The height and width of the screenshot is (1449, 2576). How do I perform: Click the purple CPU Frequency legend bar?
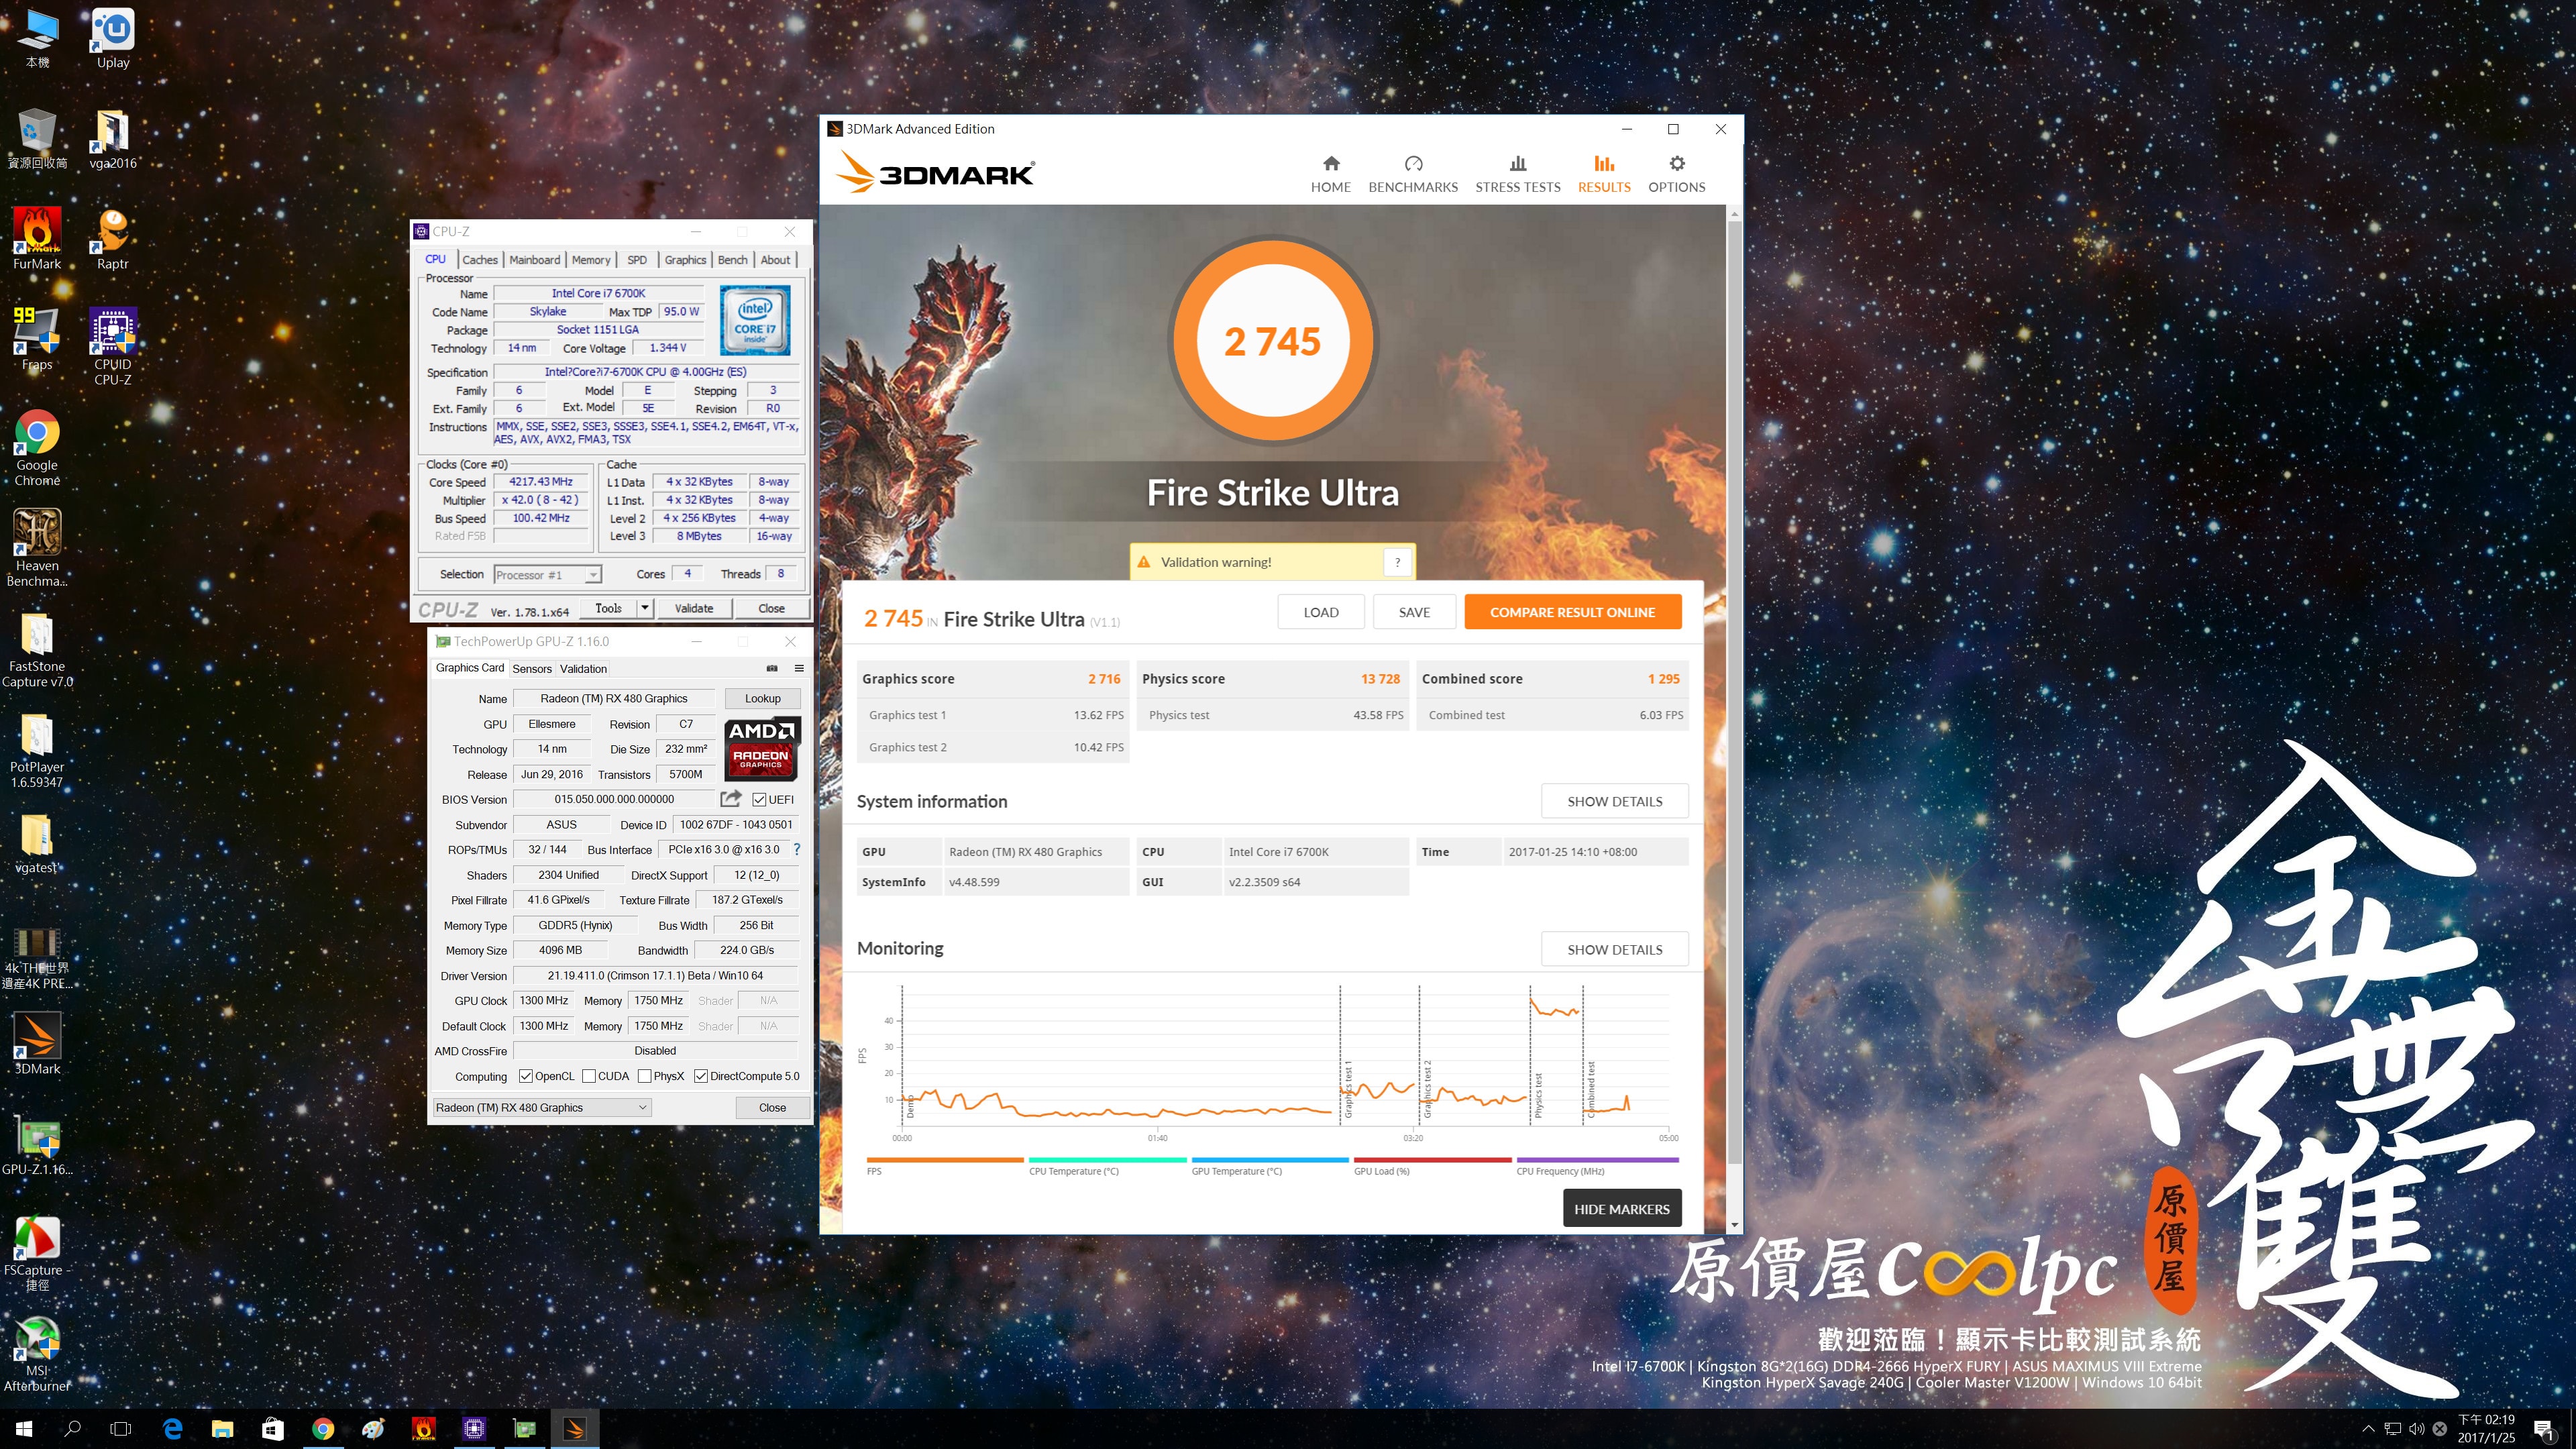coord(1597,1160)
